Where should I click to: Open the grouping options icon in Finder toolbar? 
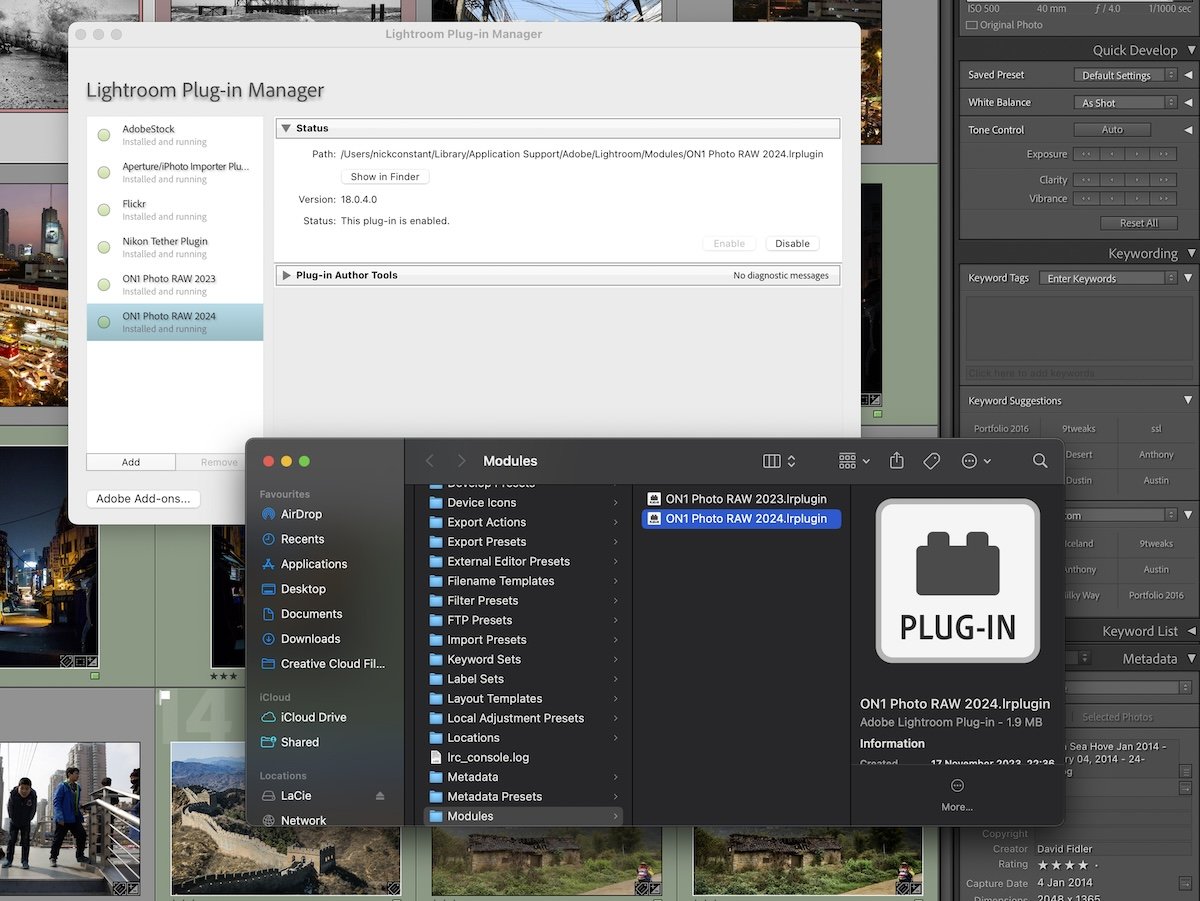(849, 461)
